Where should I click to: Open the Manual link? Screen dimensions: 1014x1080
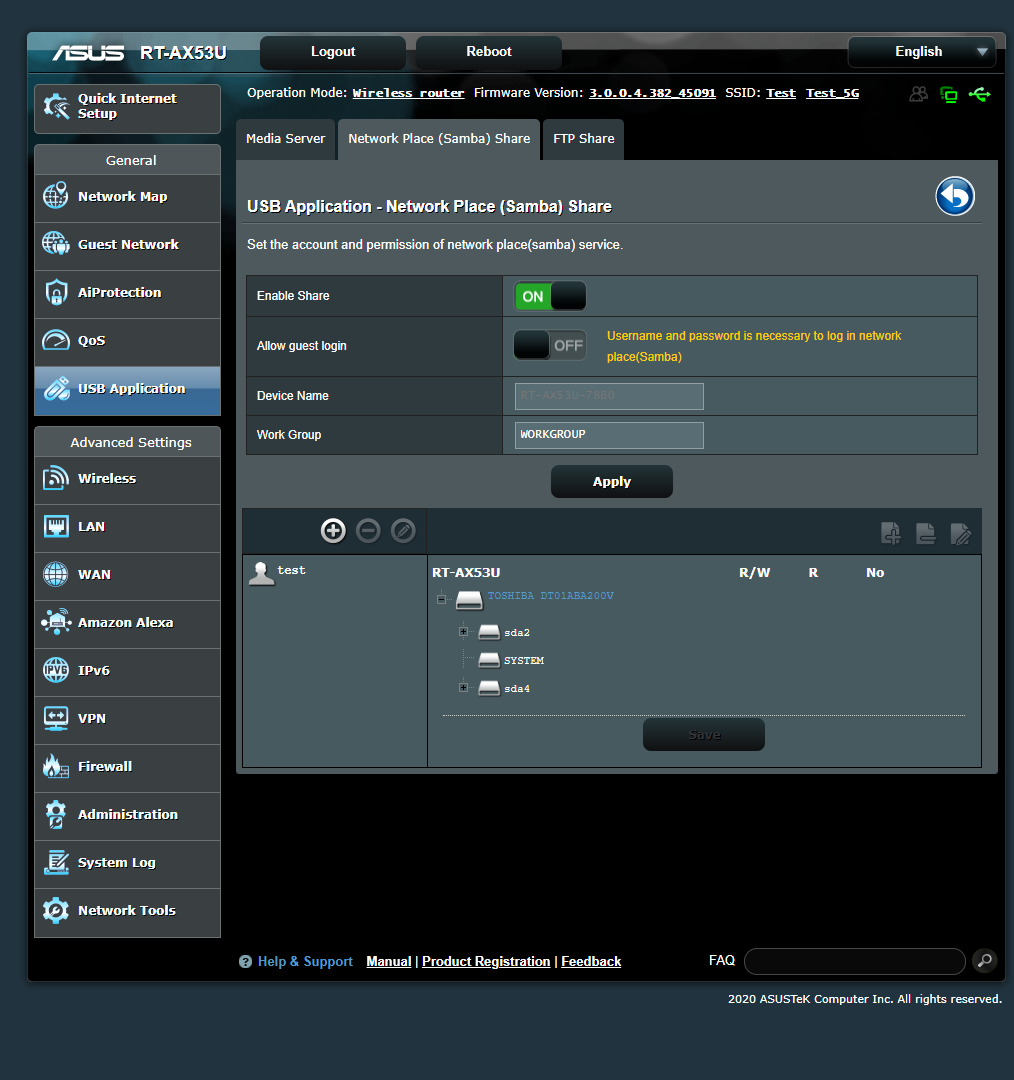389,962
